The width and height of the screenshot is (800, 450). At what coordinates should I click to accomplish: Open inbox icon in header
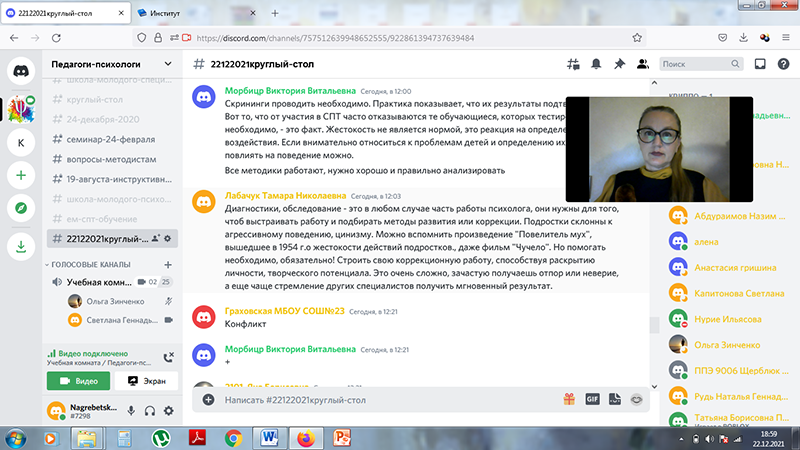coord(760,64)
